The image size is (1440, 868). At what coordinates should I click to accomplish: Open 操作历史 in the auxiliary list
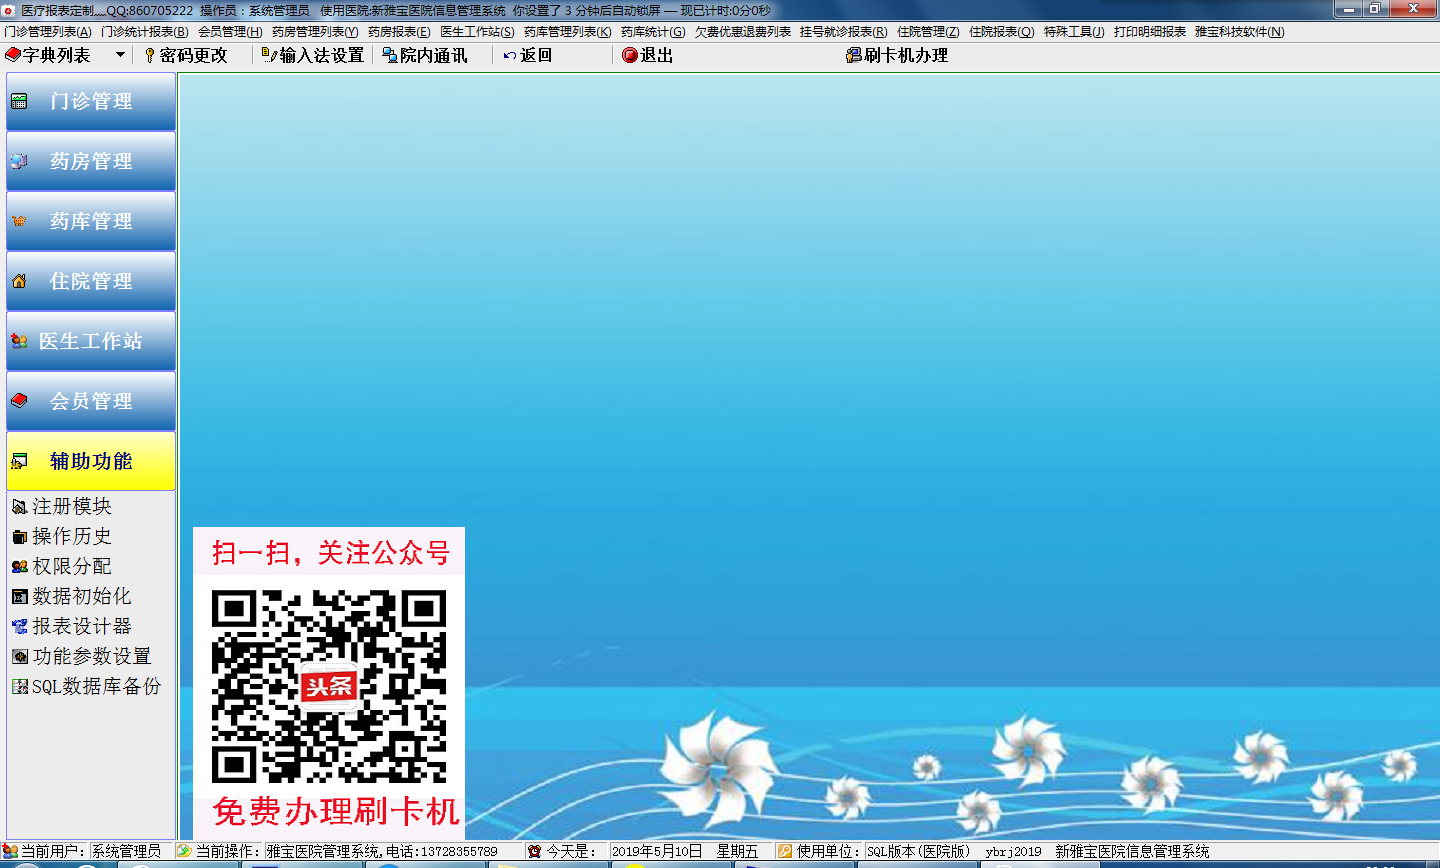click(x=71, y=536)
